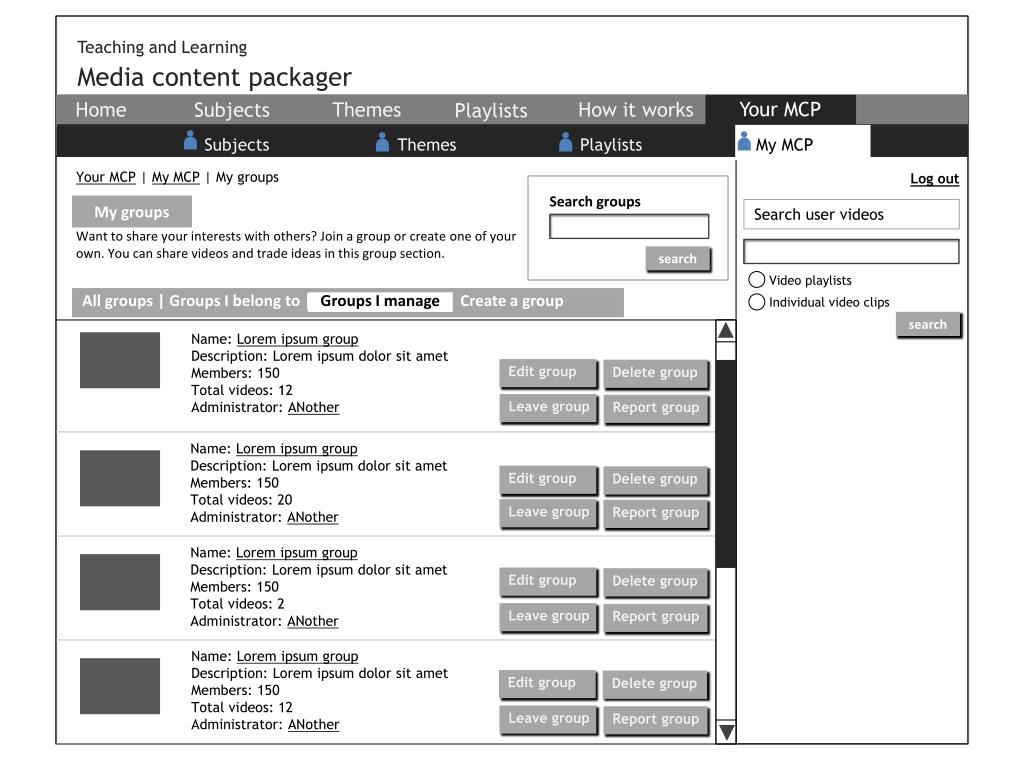Click the person icon beside My MCP

pos(744,141)
